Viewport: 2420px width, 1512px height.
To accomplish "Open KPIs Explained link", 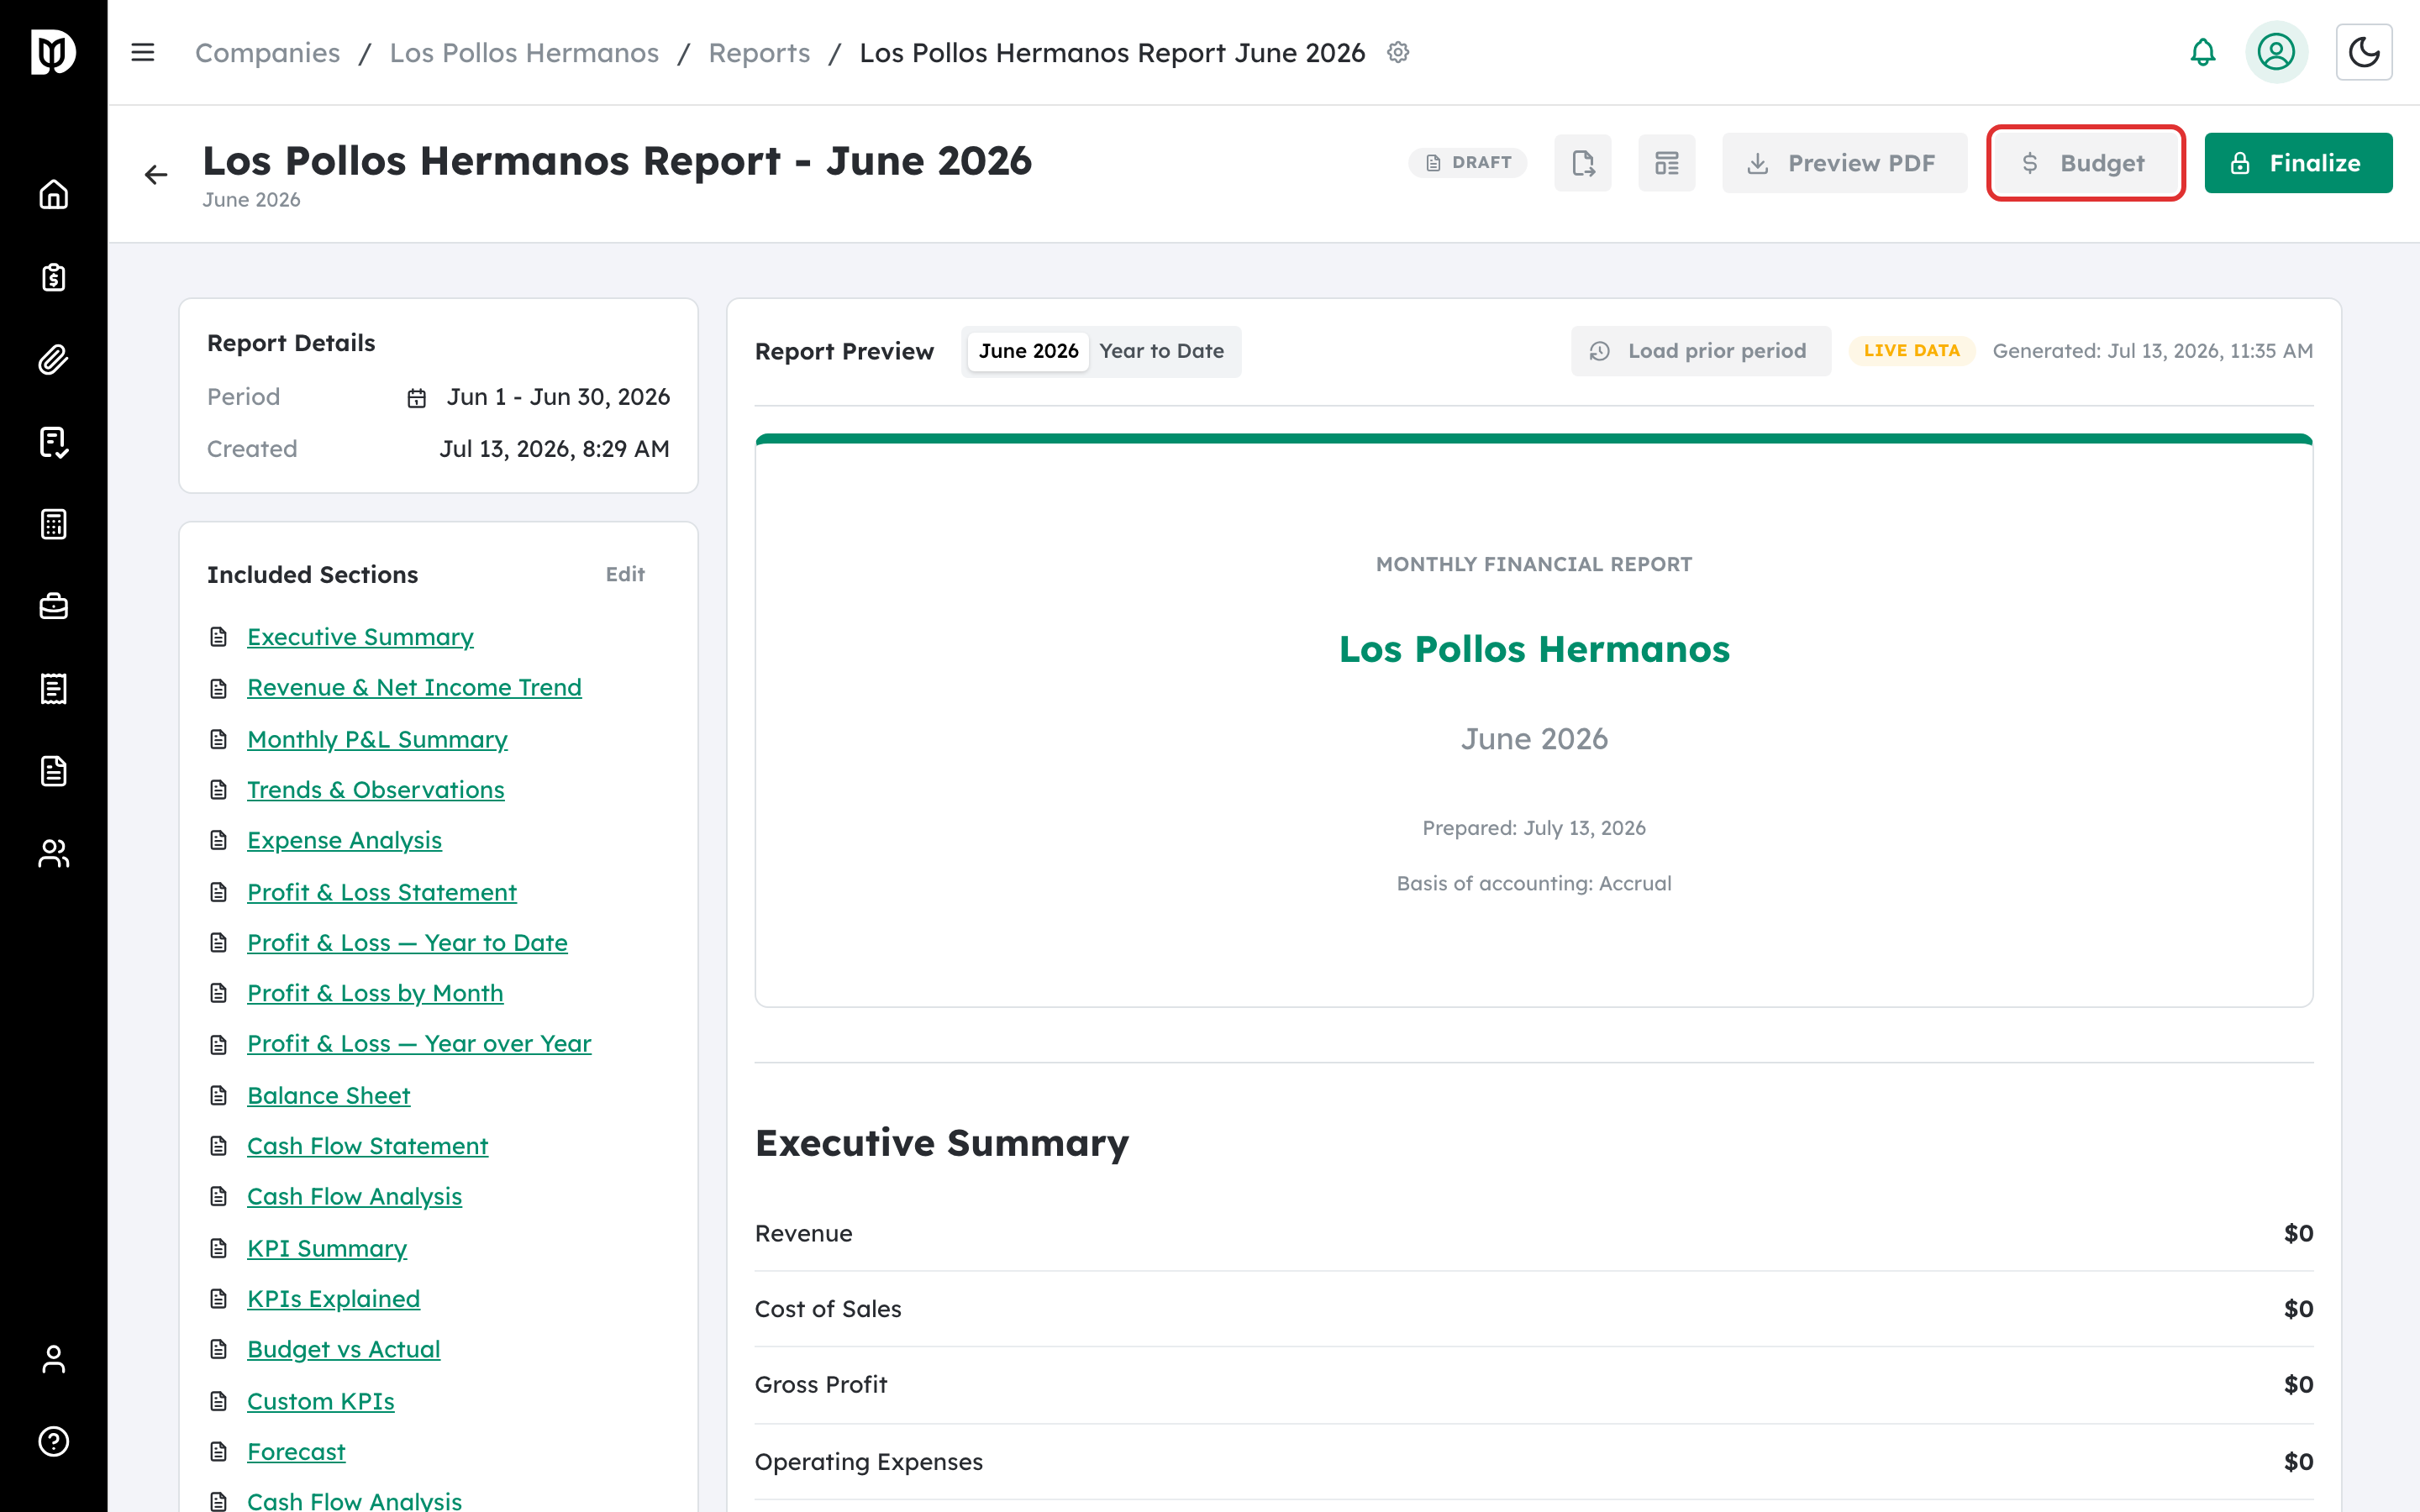I will coord(333,1298).
